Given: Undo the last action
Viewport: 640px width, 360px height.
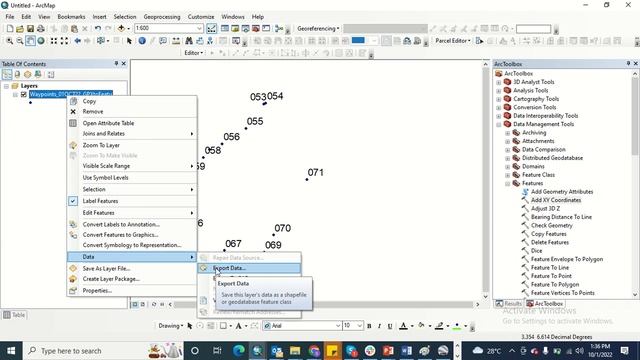Looking at the screenshot, I should 98,29.
